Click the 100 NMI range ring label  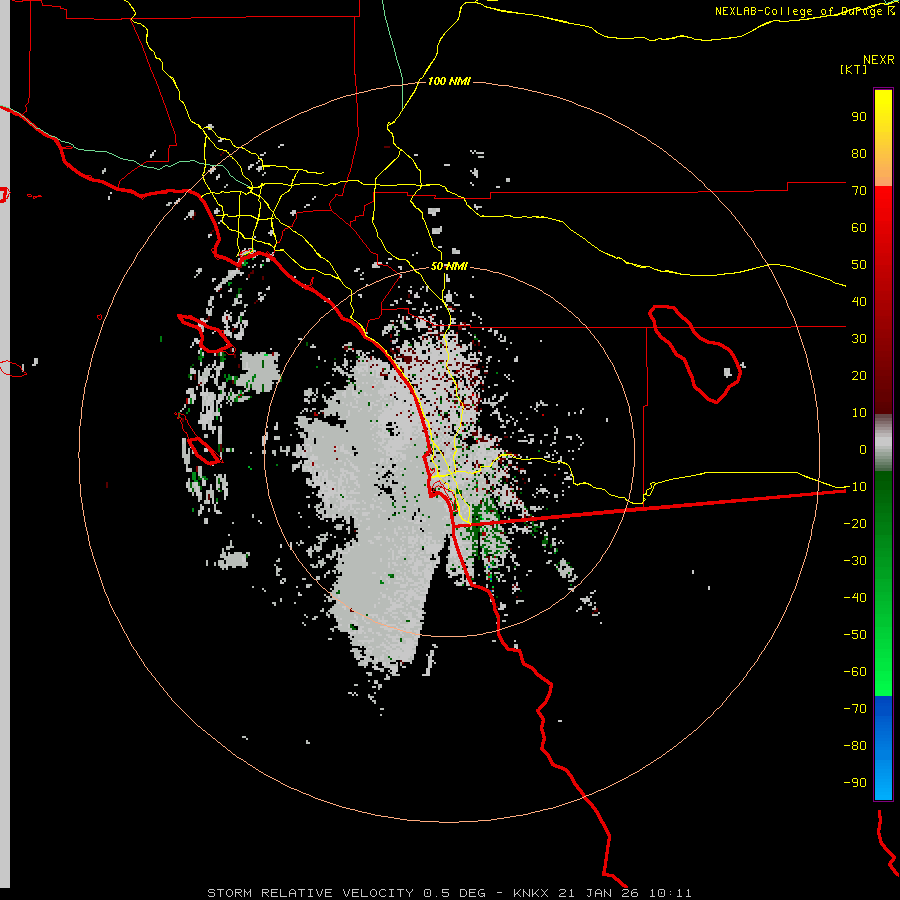coord(449,81)
